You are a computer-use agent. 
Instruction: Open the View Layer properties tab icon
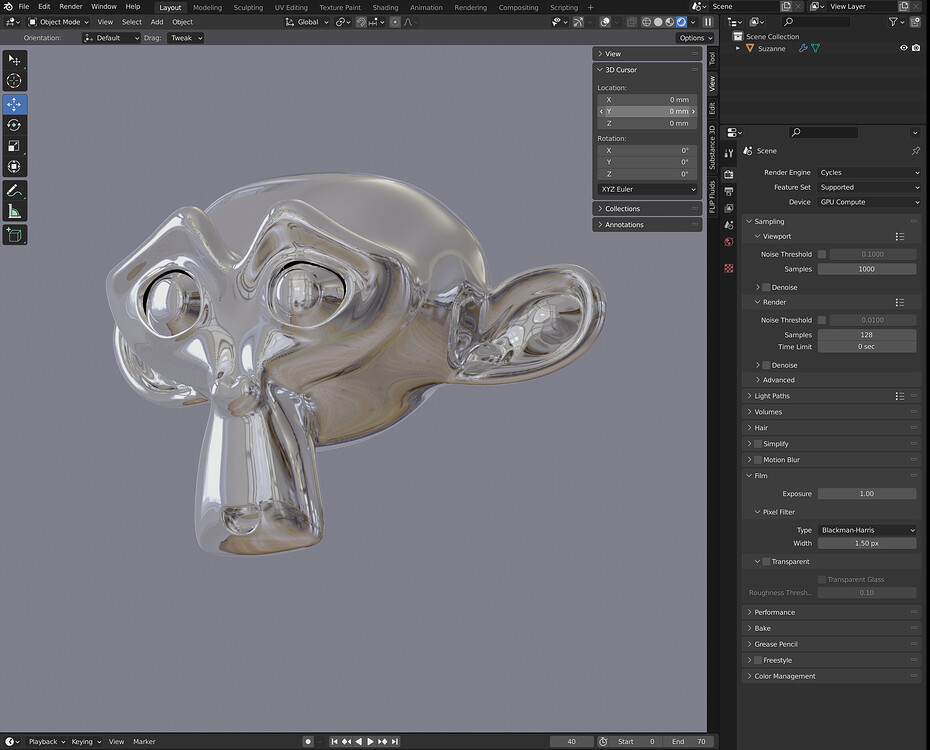click(x=729, y=208)
